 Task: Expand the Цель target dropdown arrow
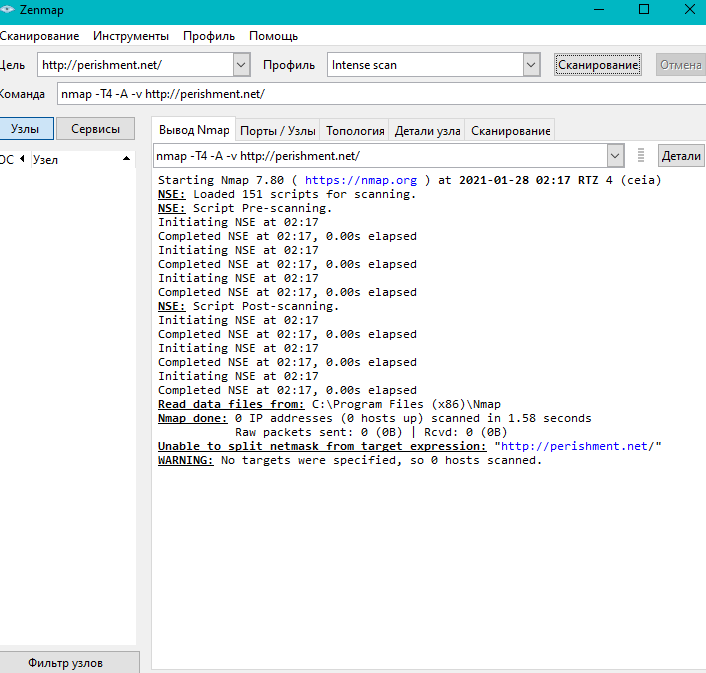[241, 65]
